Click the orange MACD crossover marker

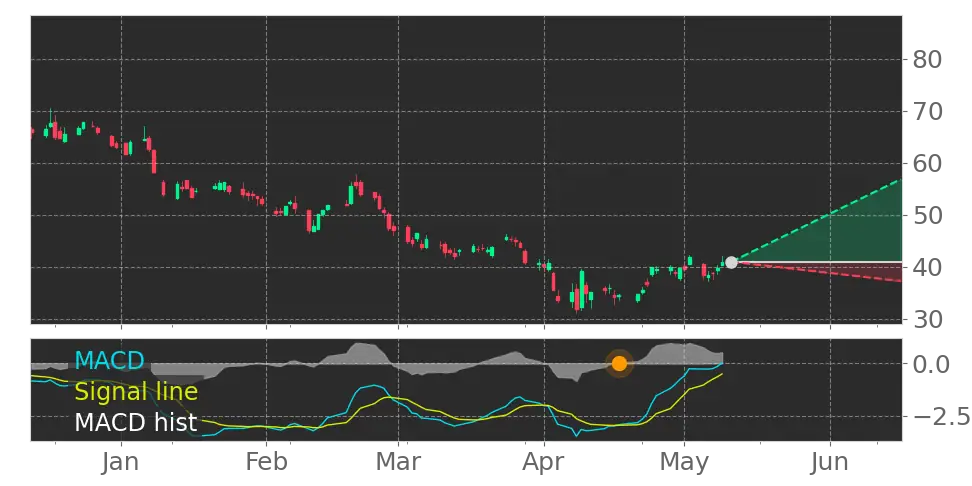click(x=619, y=363)
